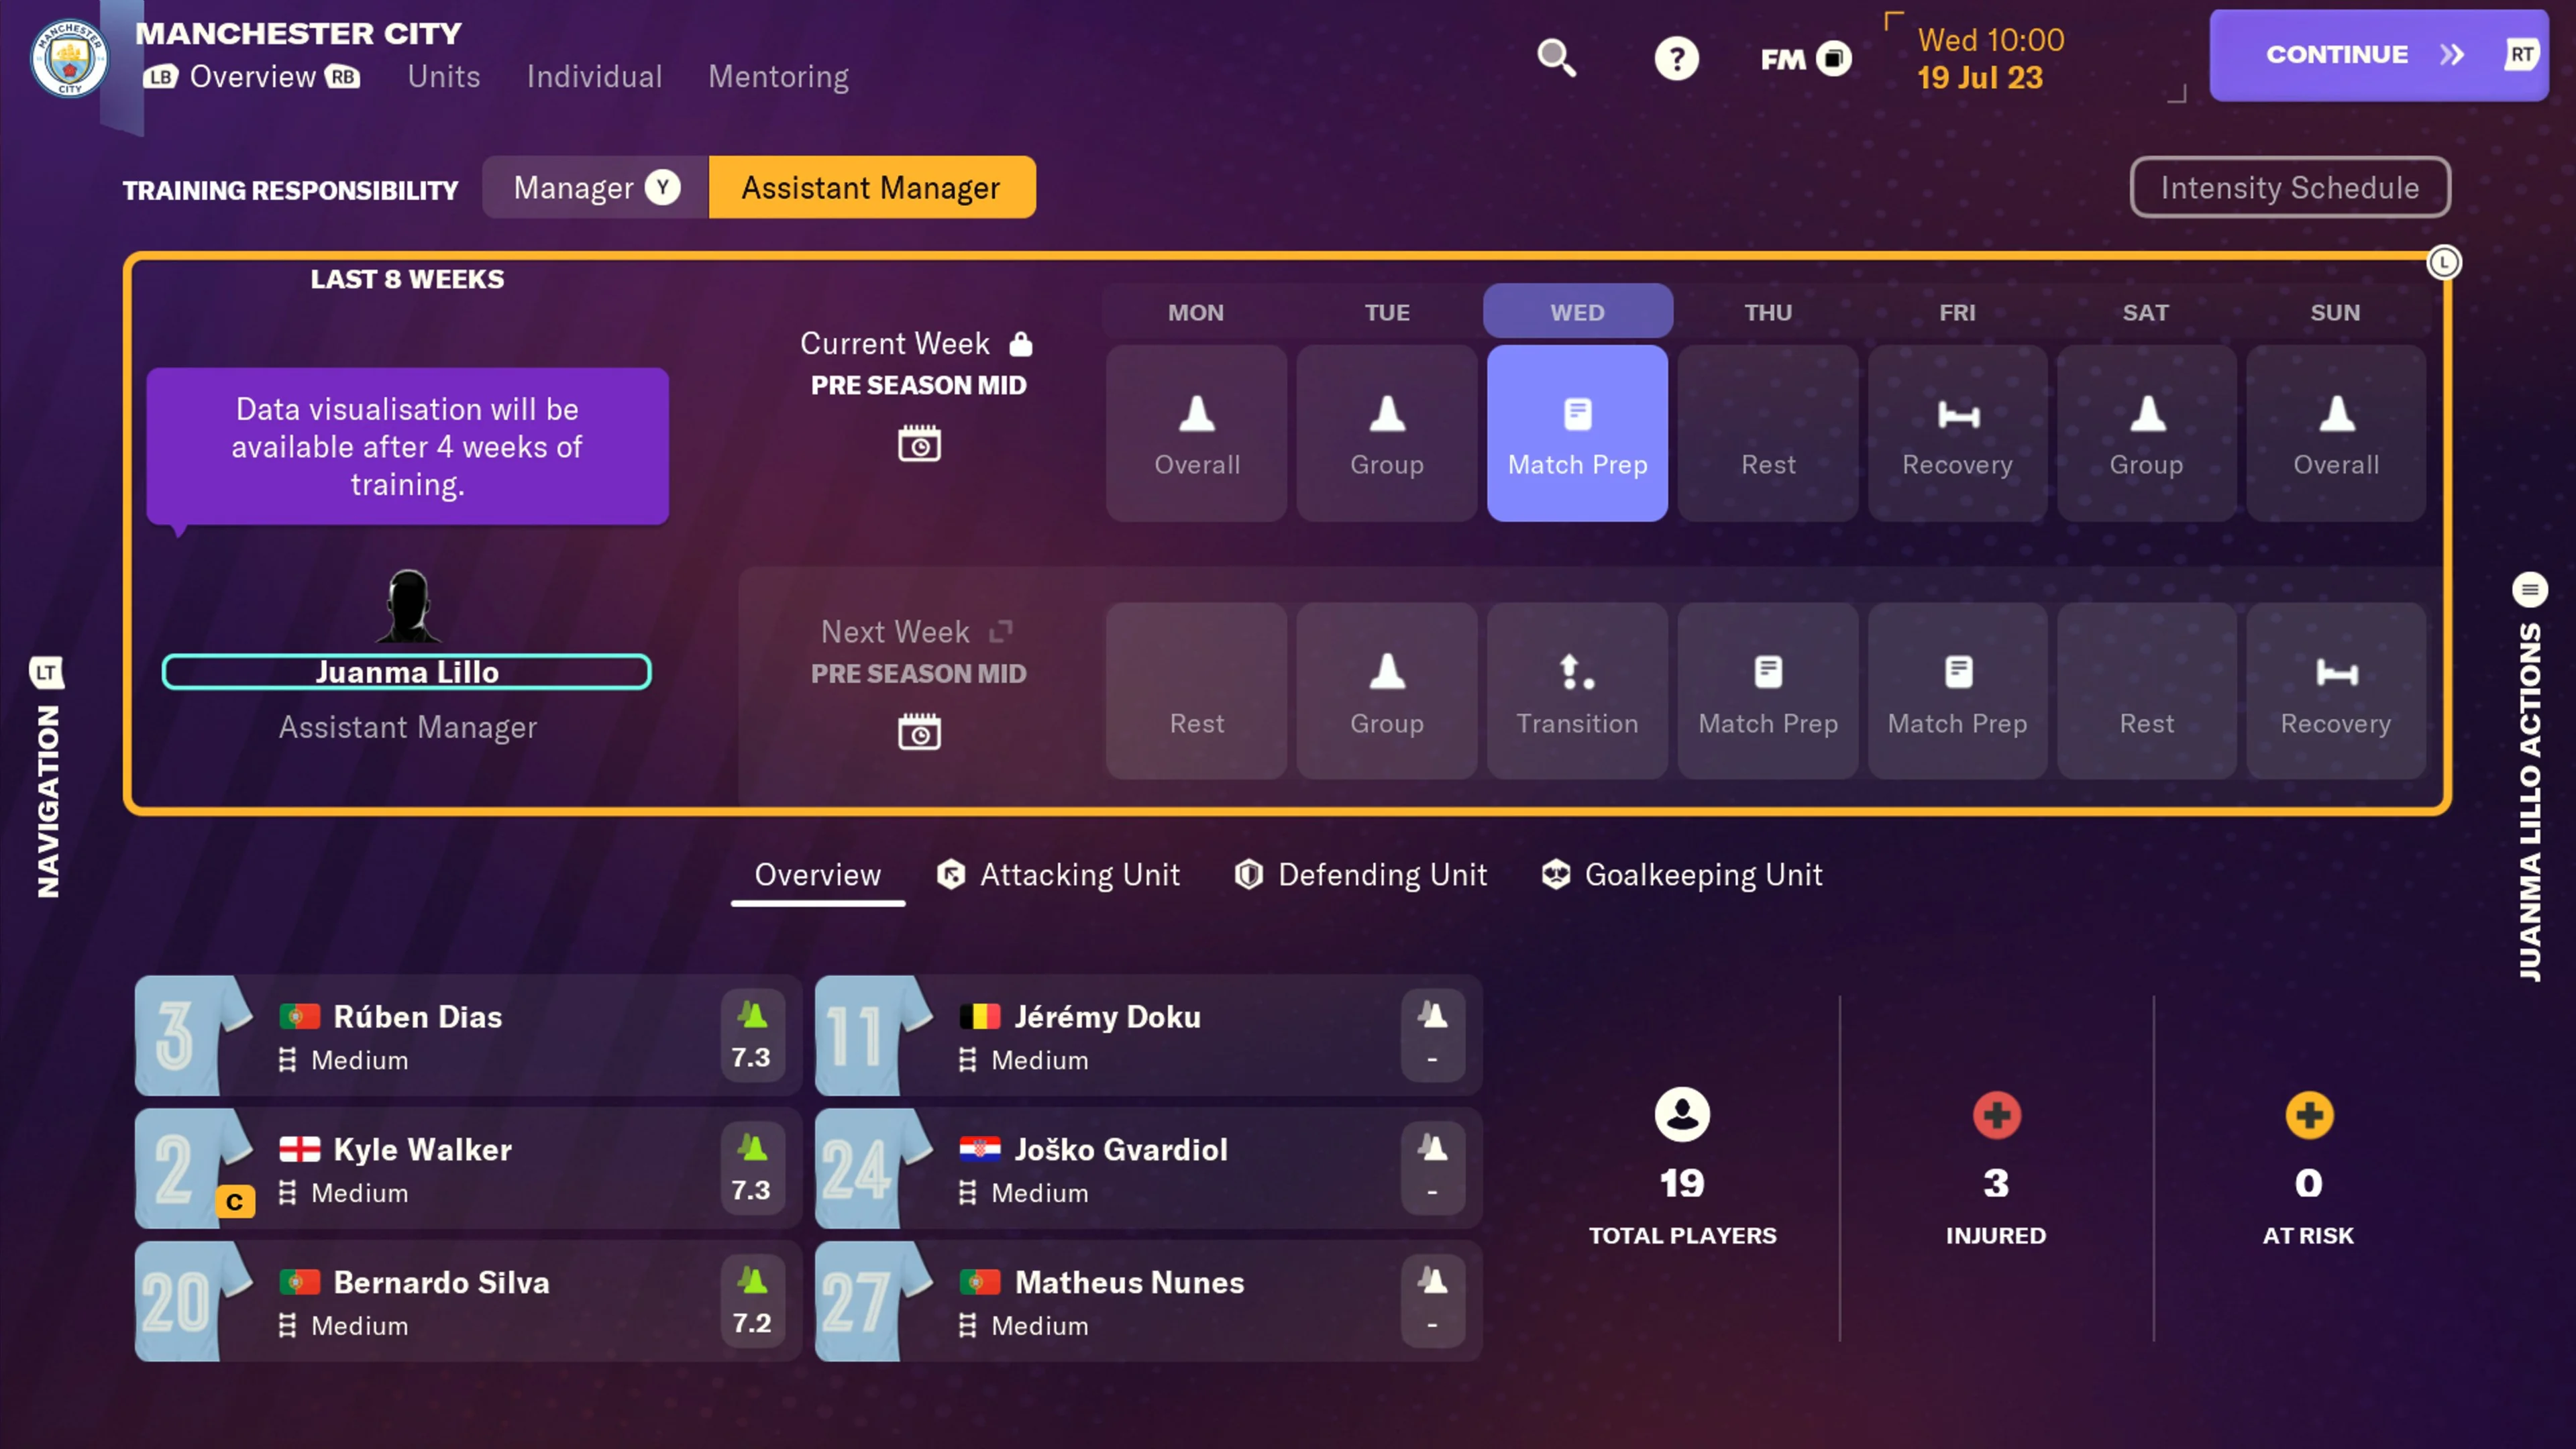
Task: Open the search magnifier icon
Action: [x=1556, y=58]
